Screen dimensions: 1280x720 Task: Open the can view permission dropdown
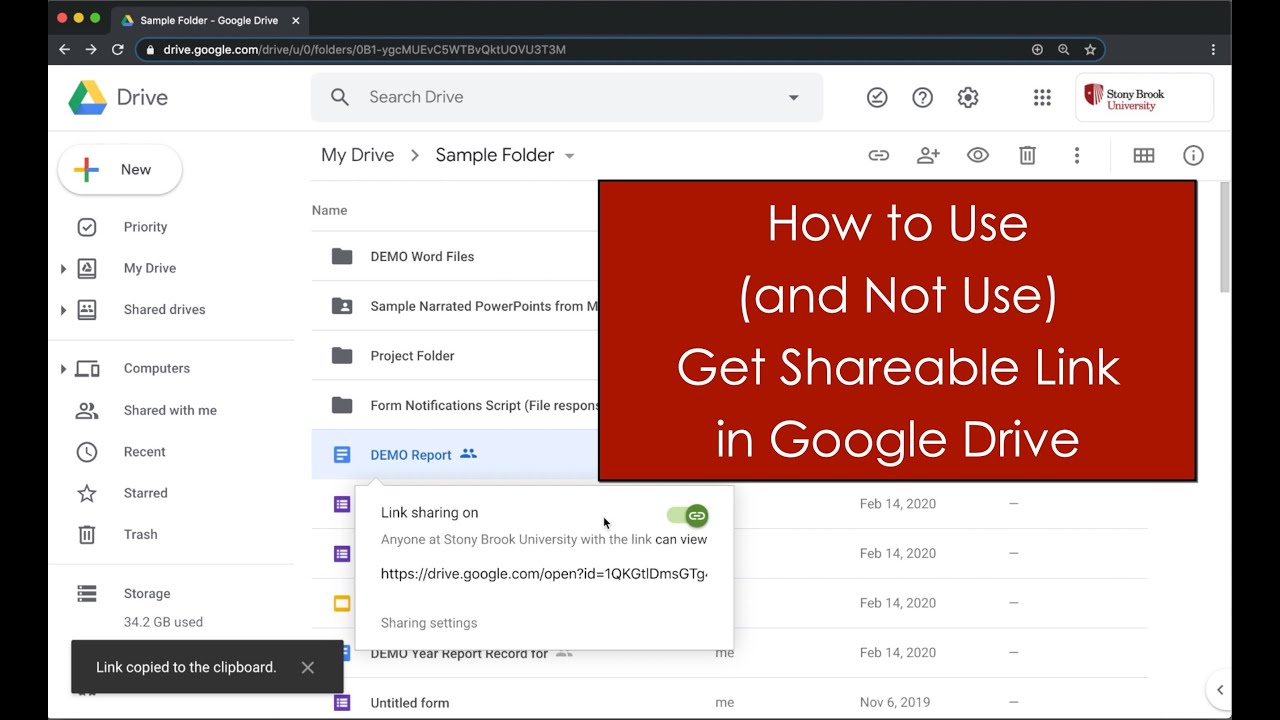(x=681, y=539)
